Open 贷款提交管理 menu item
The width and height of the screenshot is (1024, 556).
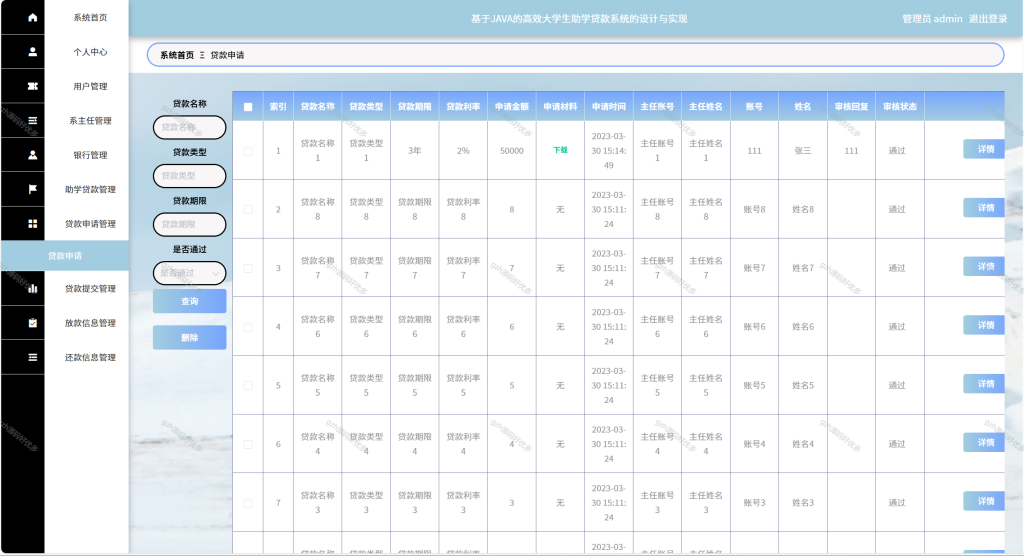tap(90, 288)
